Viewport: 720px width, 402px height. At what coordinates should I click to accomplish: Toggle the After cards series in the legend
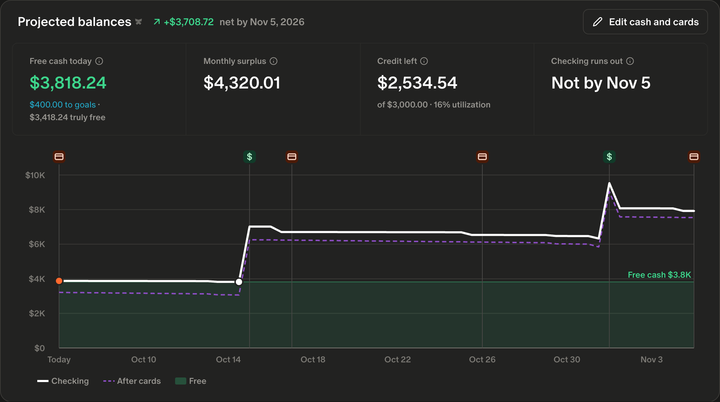click(x=132, y=381)
